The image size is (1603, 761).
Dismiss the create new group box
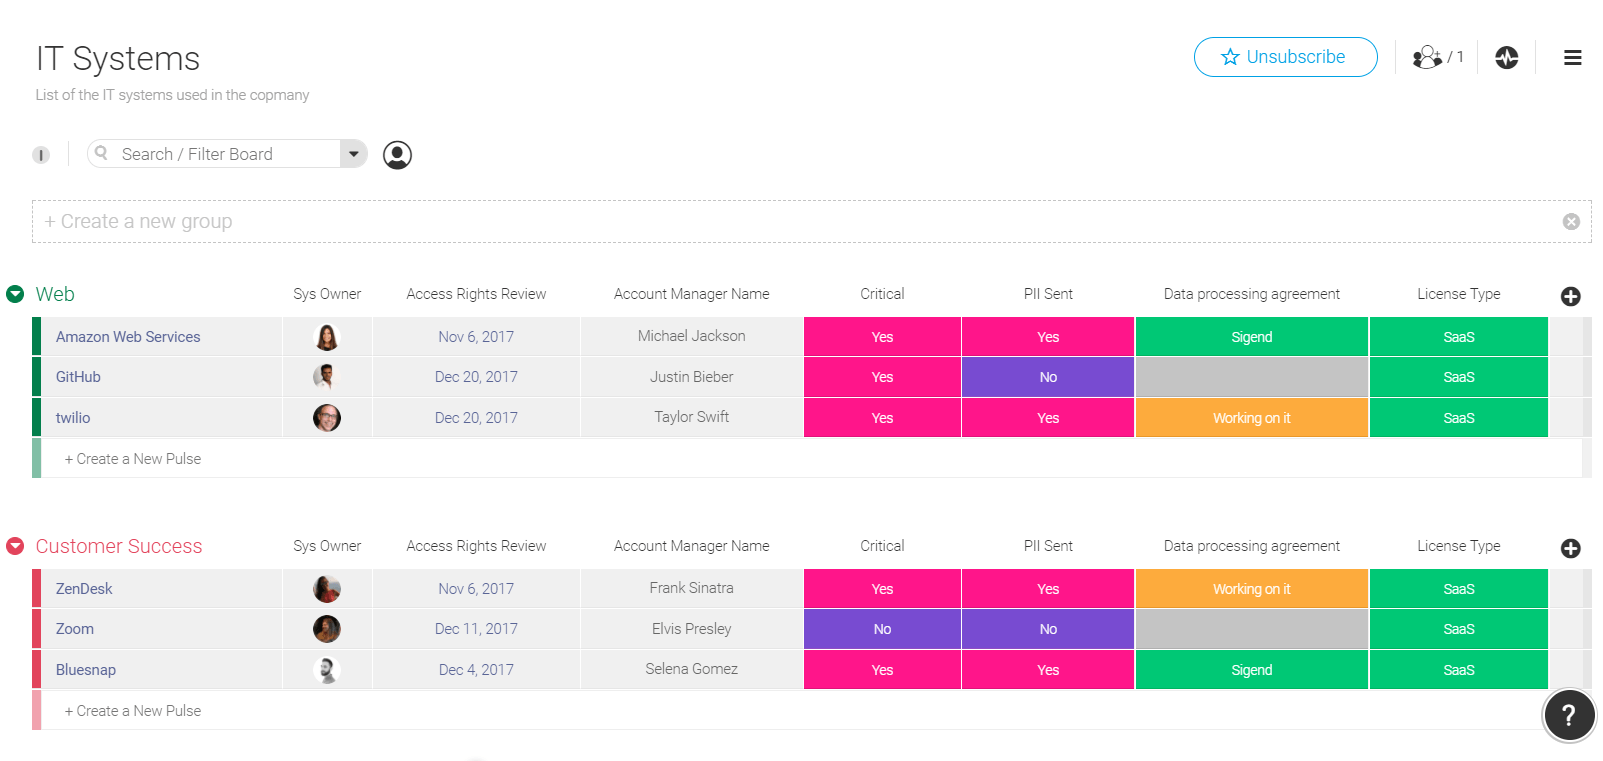click(x=1571, y=222)
